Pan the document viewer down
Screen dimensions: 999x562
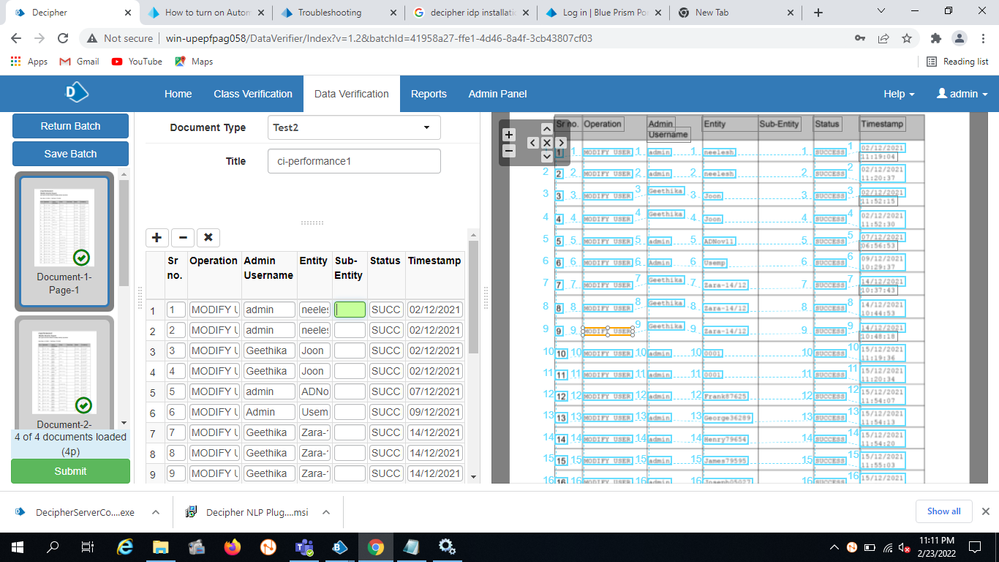(x=547, y=157)
